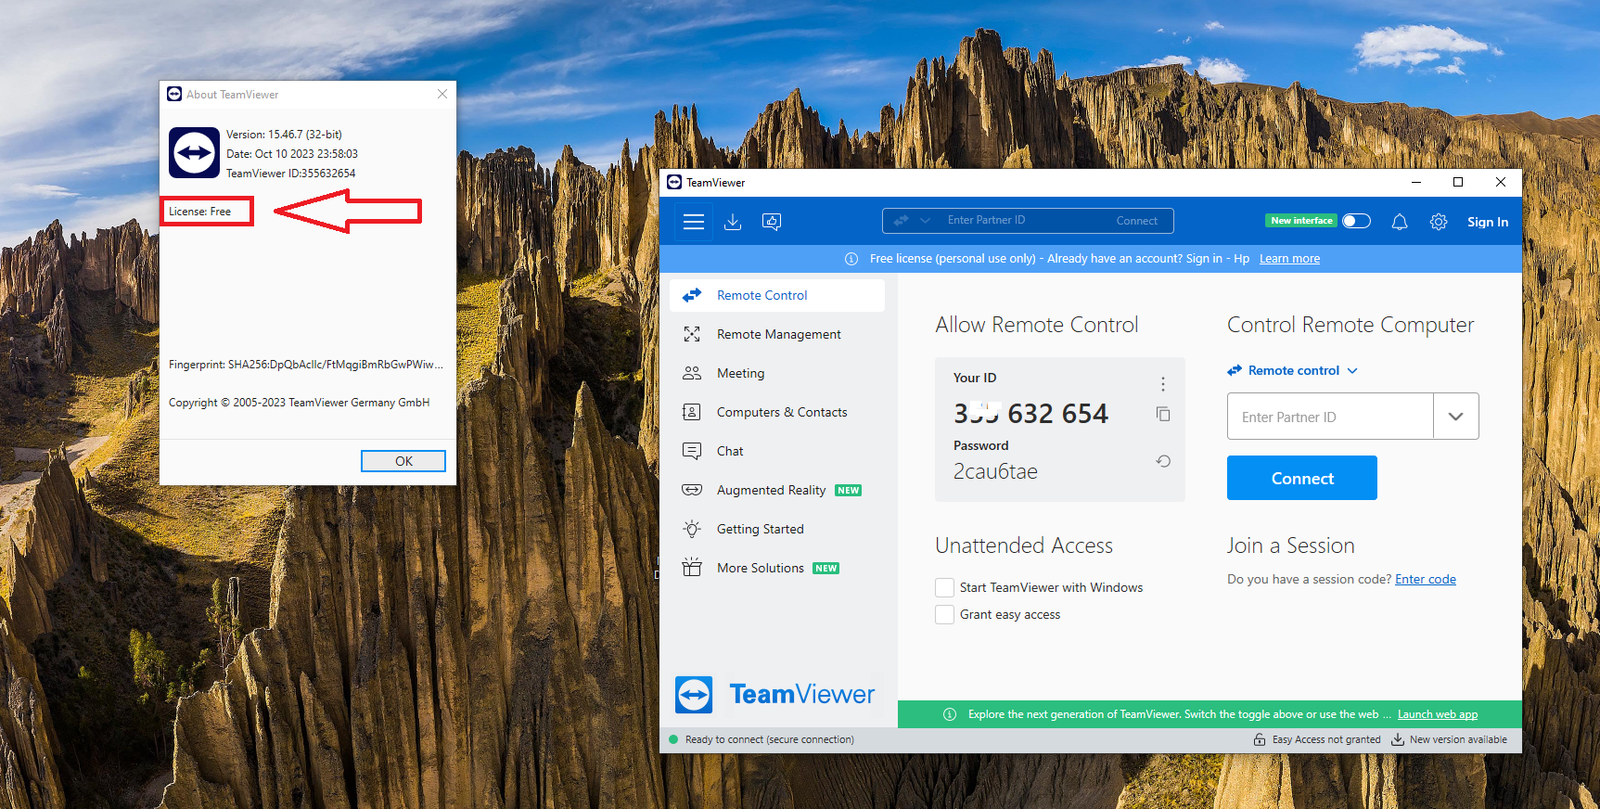Copy Your ID using the copy icon

pyautogui.click(x=1163, y=414)
